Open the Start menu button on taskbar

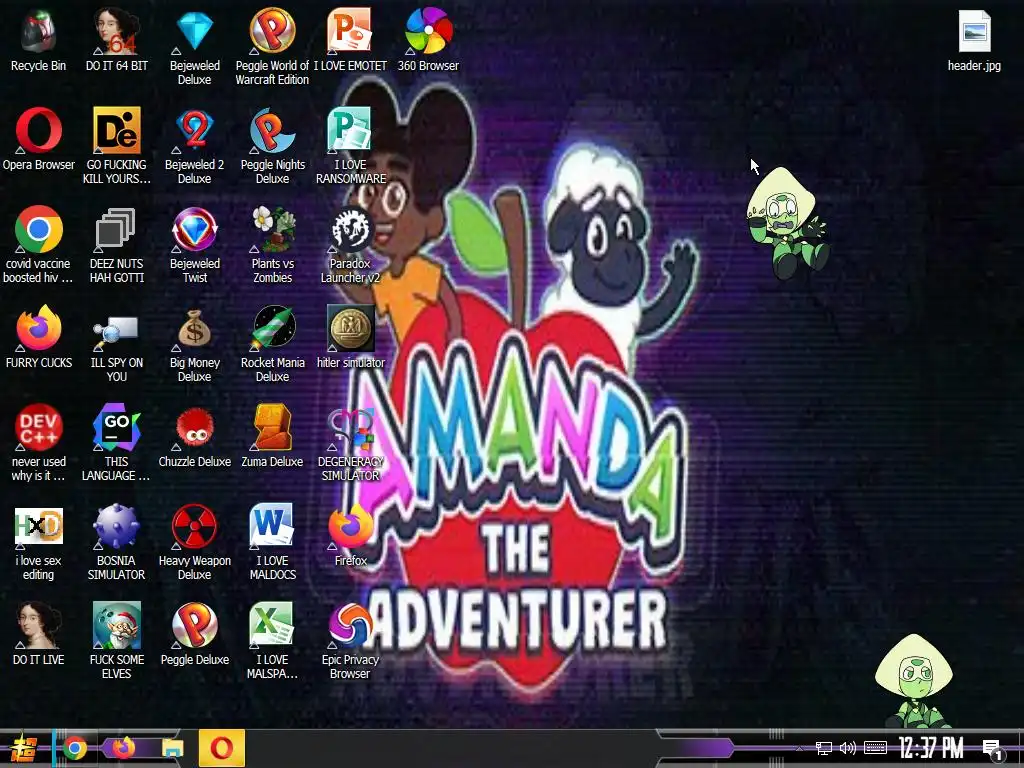tap(22, 748)
